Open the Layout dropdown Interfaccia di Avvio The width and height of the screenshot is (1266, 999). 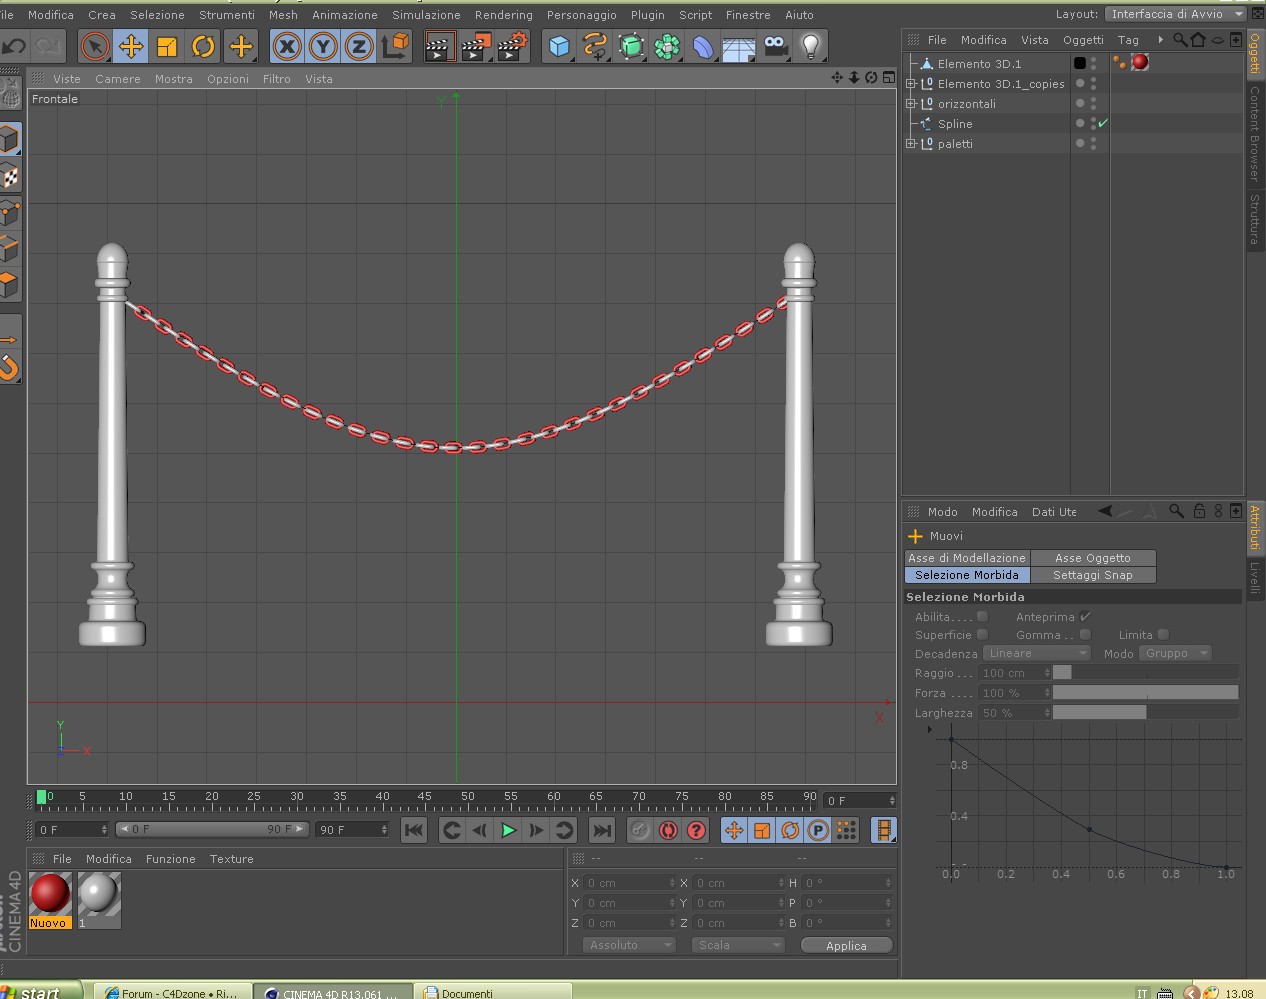[x=1176, y=14]
